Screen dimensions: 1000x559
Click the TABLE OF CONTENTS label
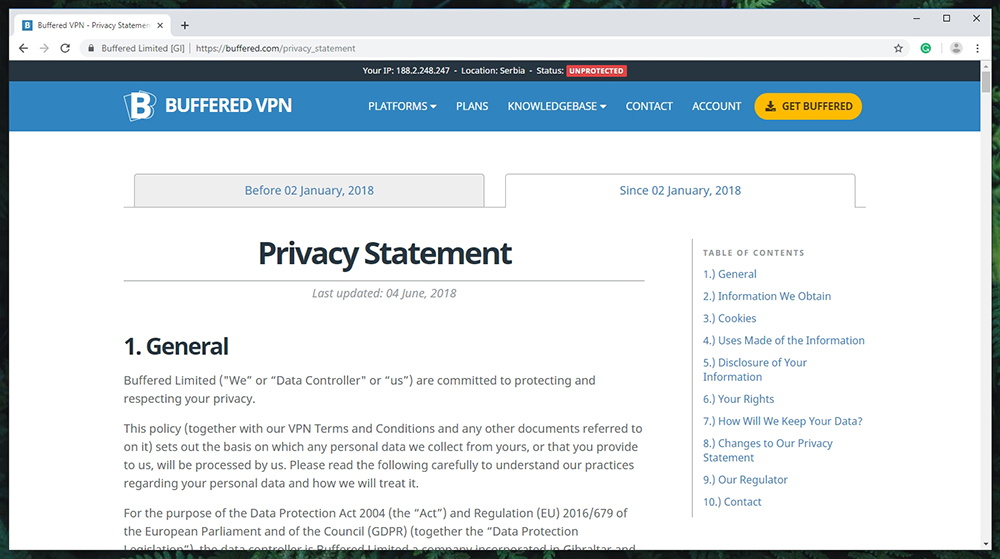click(754, 253)
